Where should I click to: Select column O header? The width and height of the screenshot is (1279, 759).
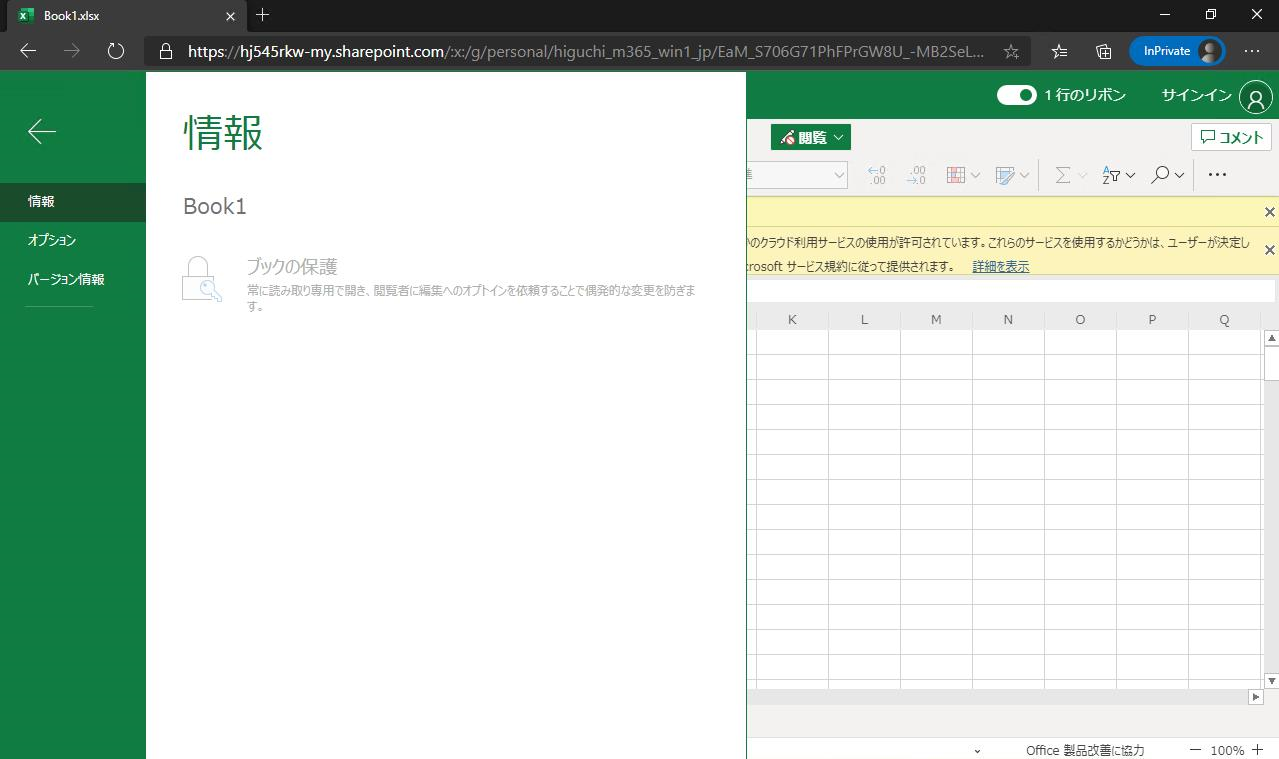coord(1080,319)
